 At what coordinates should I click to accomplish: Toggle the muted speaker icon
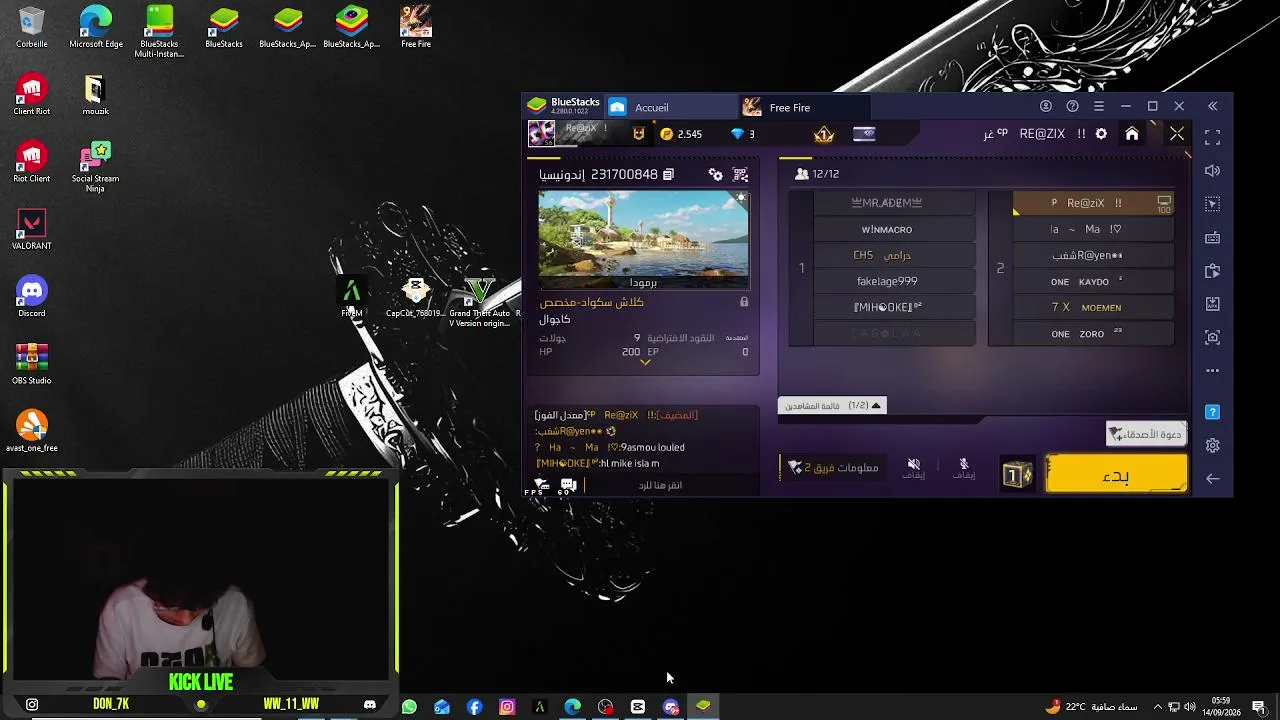tap(914, 467)
